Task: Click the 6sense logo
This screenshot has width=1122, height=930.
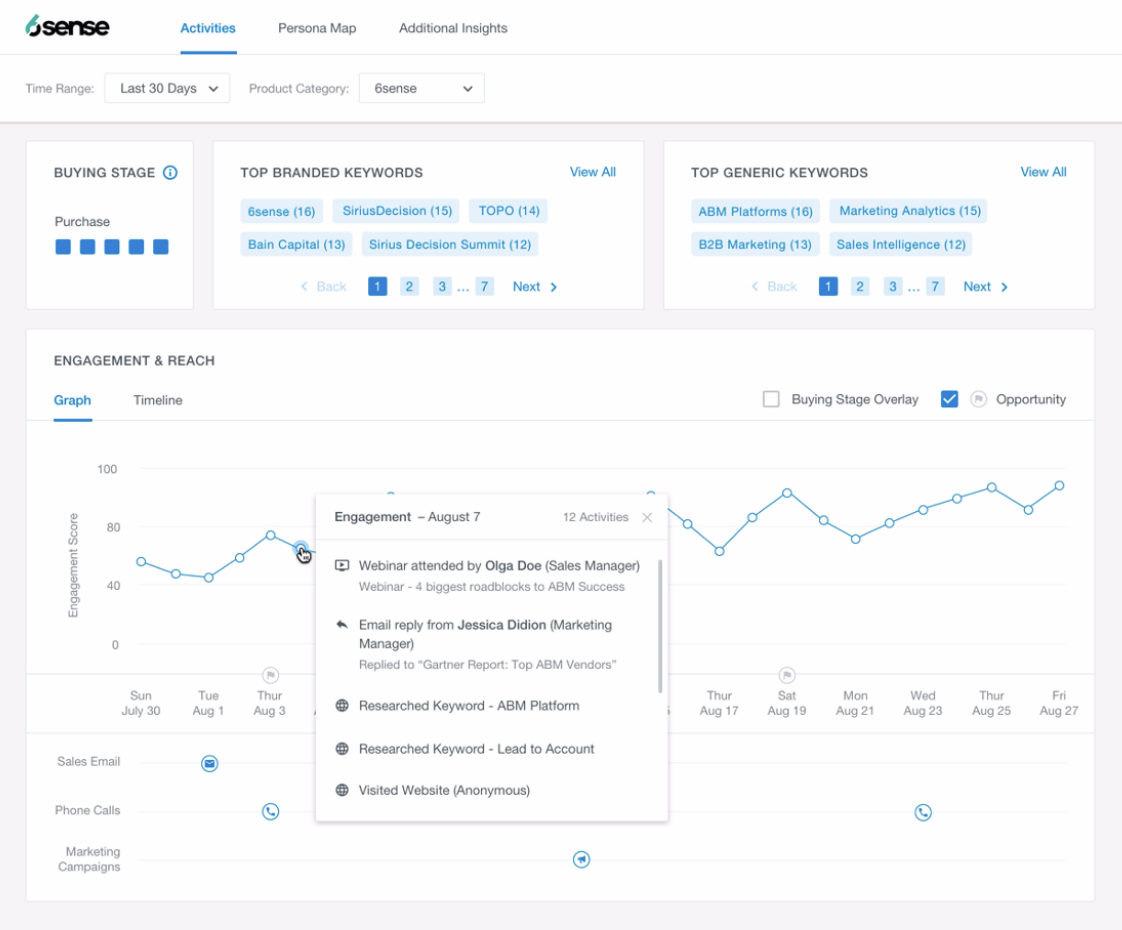Action: point(67,27)
